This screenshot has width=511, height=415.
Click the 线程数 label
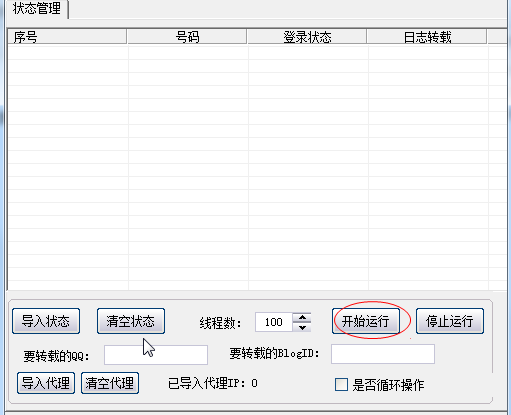(220, 323)
